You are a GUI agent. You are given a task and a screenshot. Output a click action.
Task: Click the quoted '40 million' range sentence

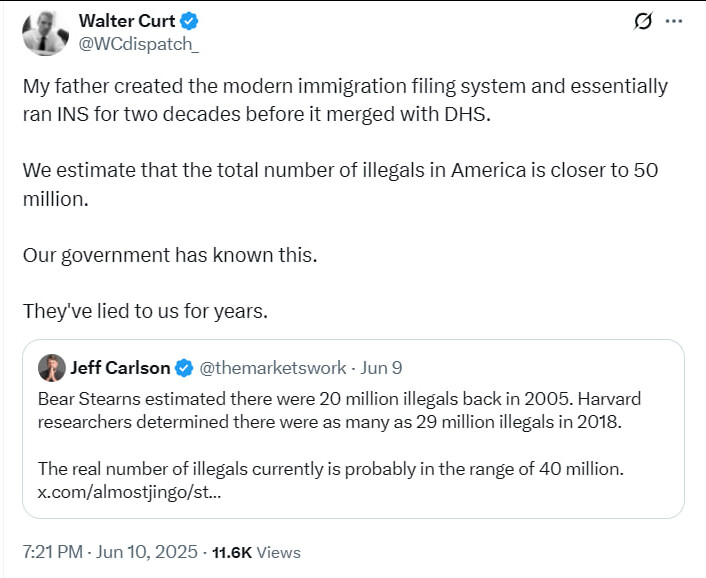coord(330,469)
